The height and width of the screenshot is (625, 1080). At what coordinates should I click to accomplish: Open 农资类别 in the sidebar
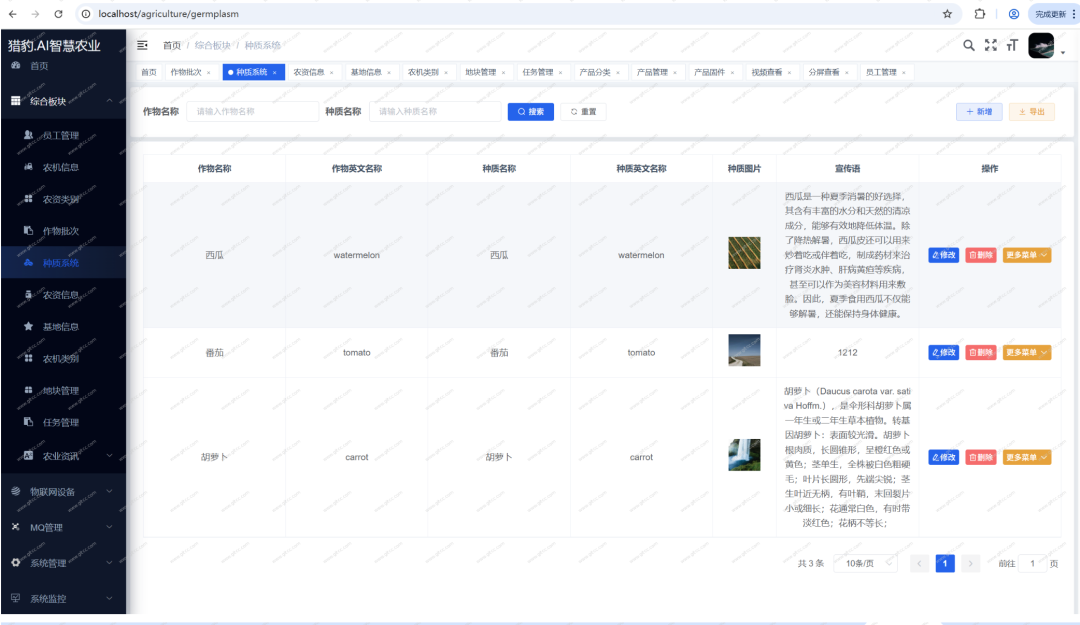tap(63, 199)
